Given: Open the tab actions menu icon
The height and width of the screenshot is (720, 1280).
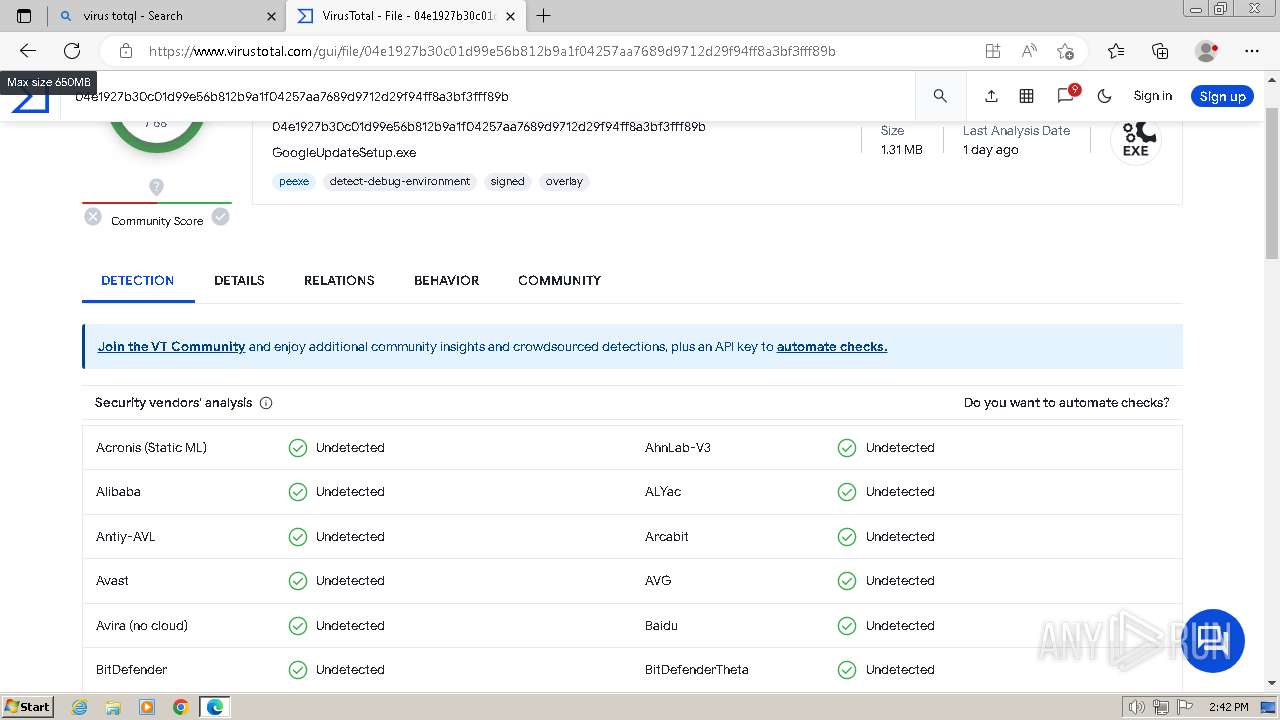Looking at the screenshot, I should click(24, 16).
